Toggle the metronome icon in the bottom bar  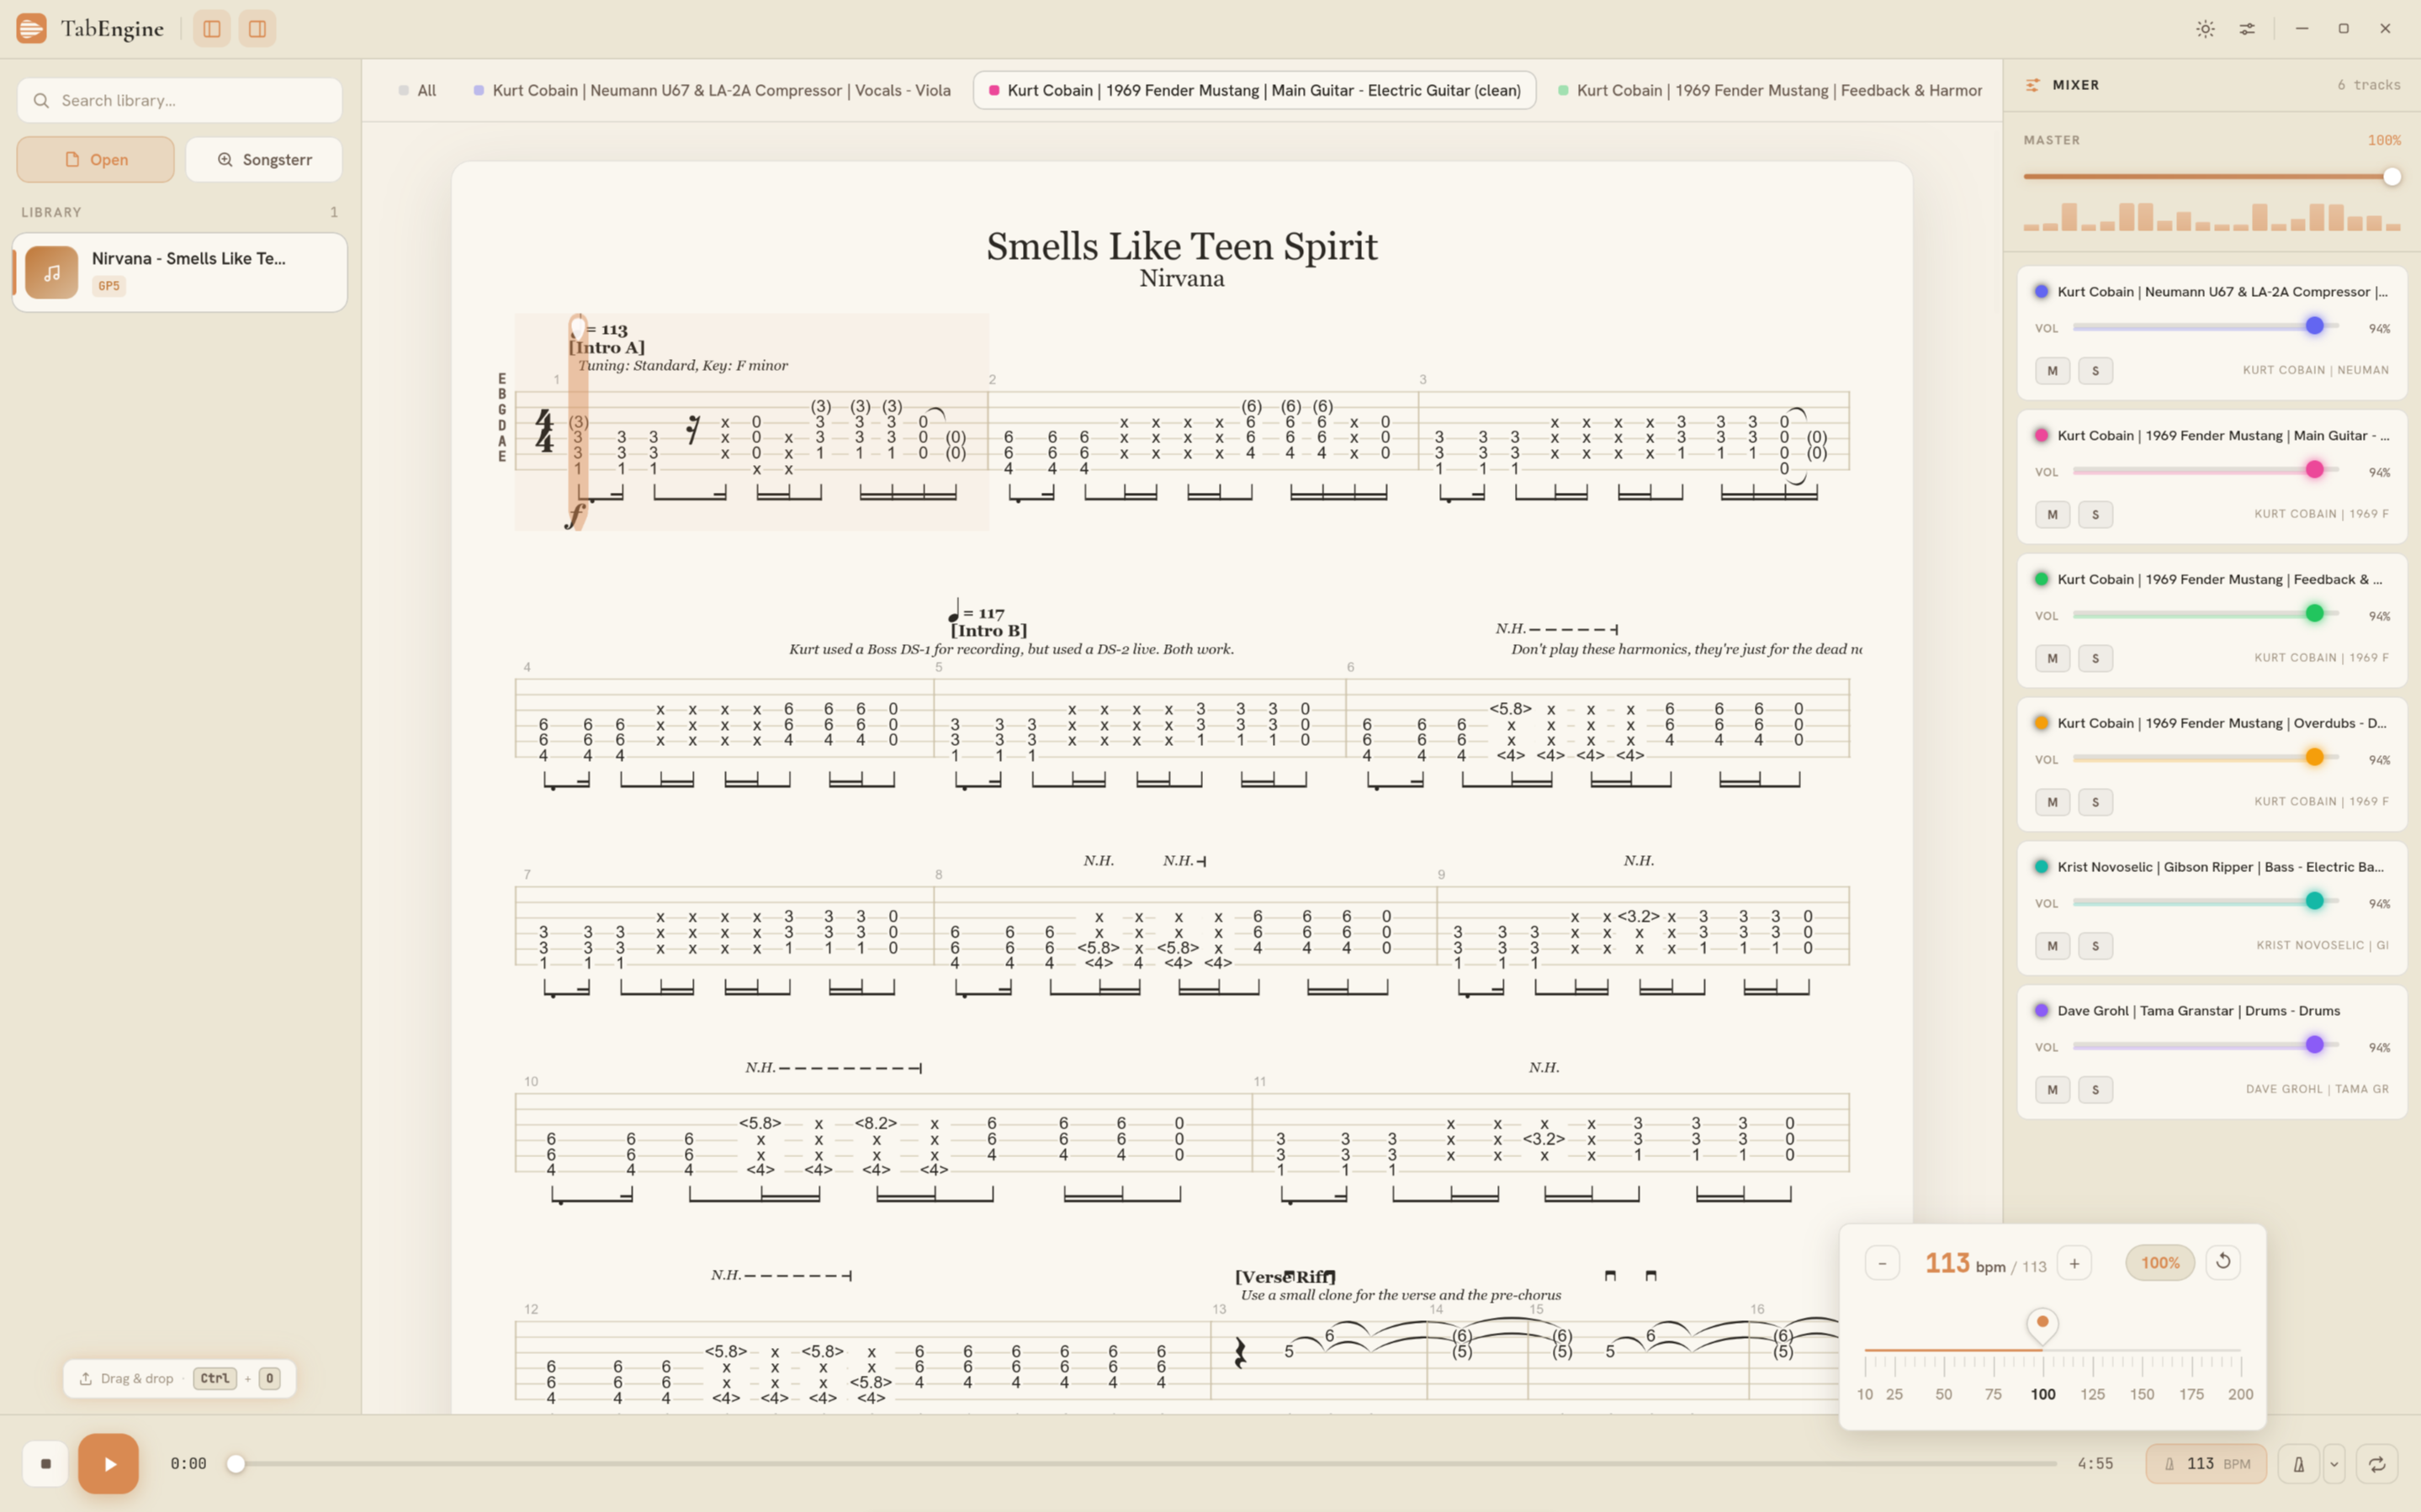[2298, 1464]
